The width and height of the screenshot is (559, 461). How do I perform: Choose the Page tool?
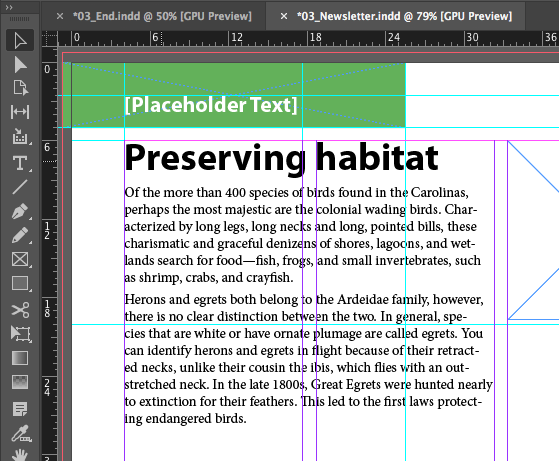coord(20,88)
